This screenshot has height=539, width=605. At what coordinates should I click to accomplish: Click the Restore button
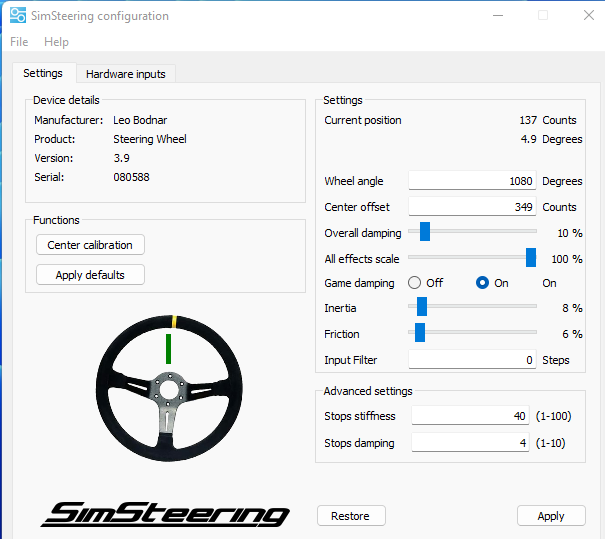(x=351, y=516)
